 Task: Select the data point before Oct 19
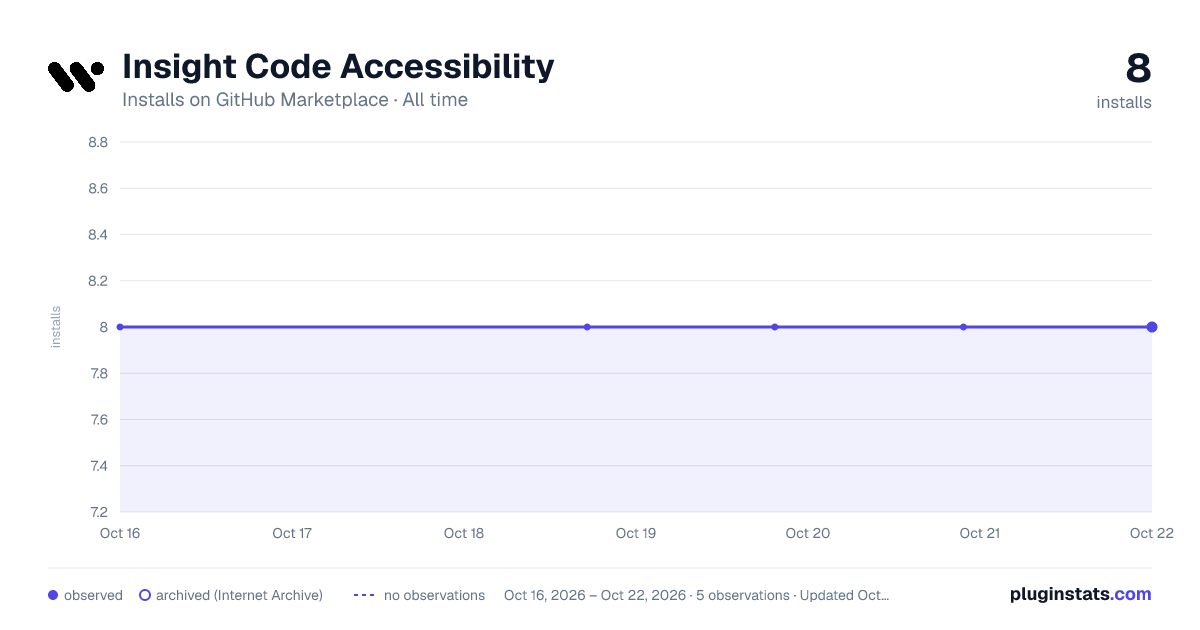587,327
